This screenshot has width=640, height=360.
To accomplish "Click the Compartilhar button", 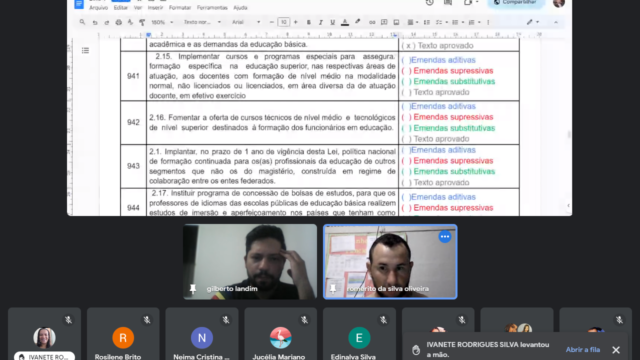I will point(516,3).
